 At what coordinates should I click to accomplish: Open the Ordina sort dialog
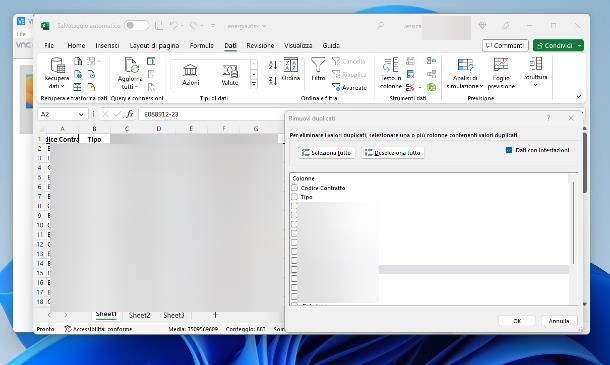[x=291, y=69]
